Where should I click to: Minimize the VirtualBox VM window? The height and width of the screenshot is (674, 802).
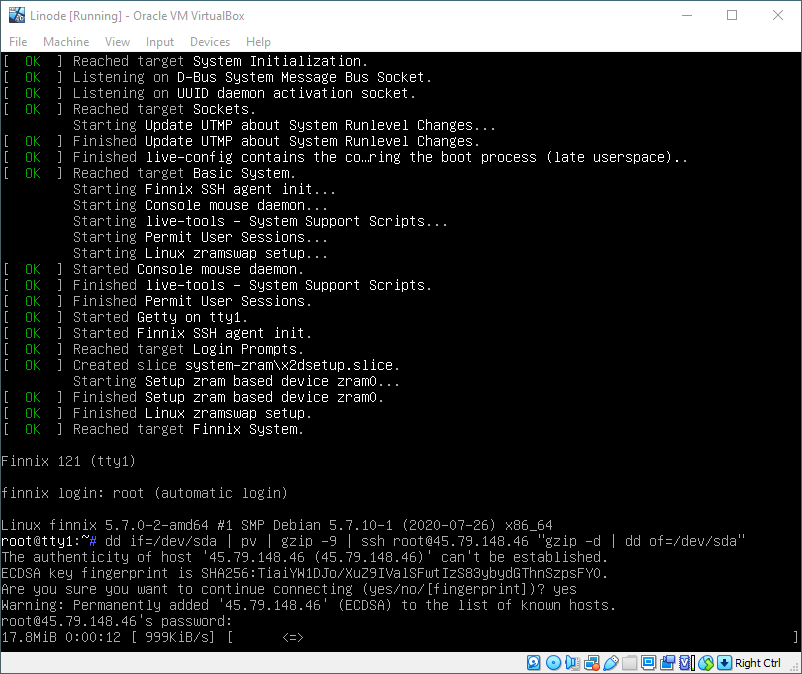[687, 15]
